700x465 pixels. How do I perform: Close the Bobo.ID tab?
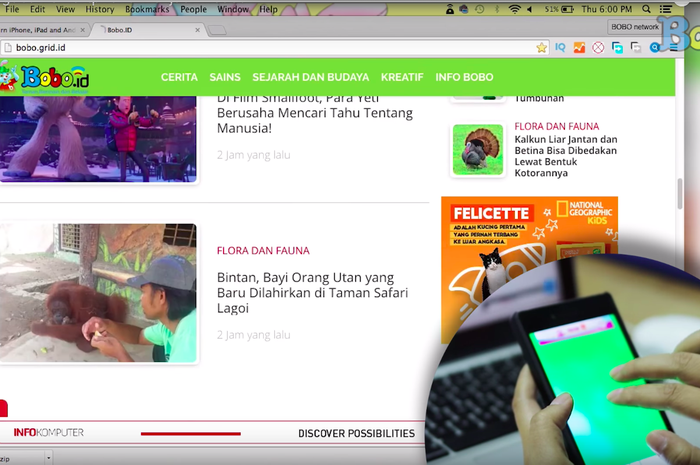pyautogui.click(x=197, y=30)
